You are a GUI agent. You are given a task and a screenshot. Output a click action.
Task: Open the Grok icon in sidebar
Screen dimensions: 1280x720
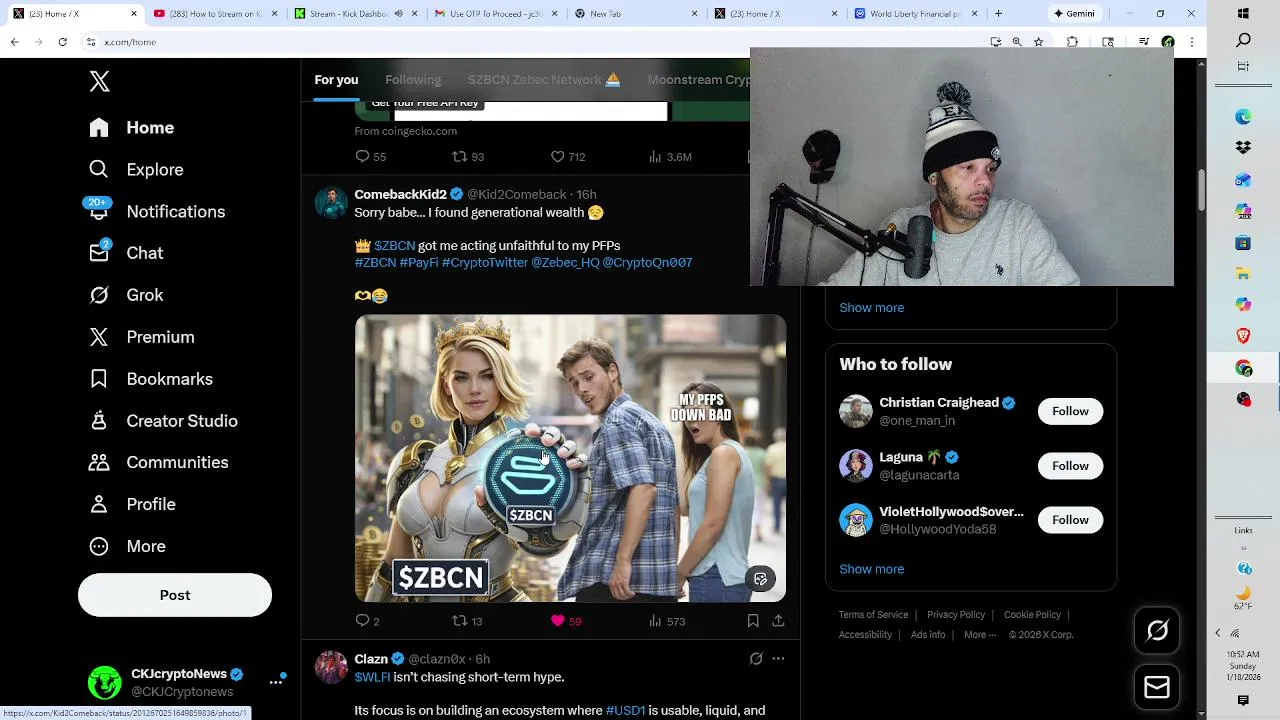pos(98,295)
